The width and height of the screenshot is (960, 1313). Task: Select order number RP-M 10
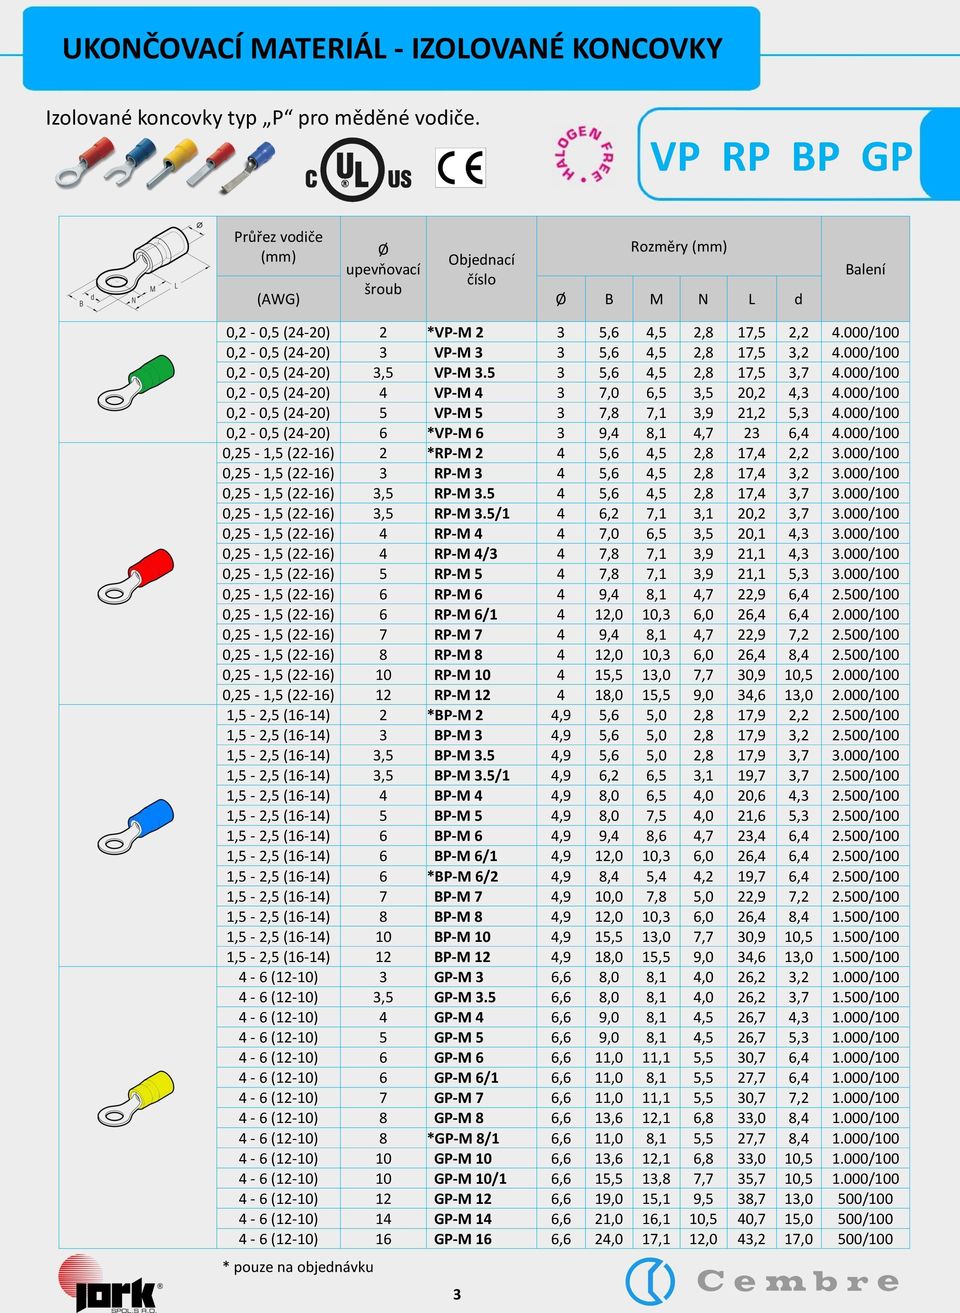[462, 675]
